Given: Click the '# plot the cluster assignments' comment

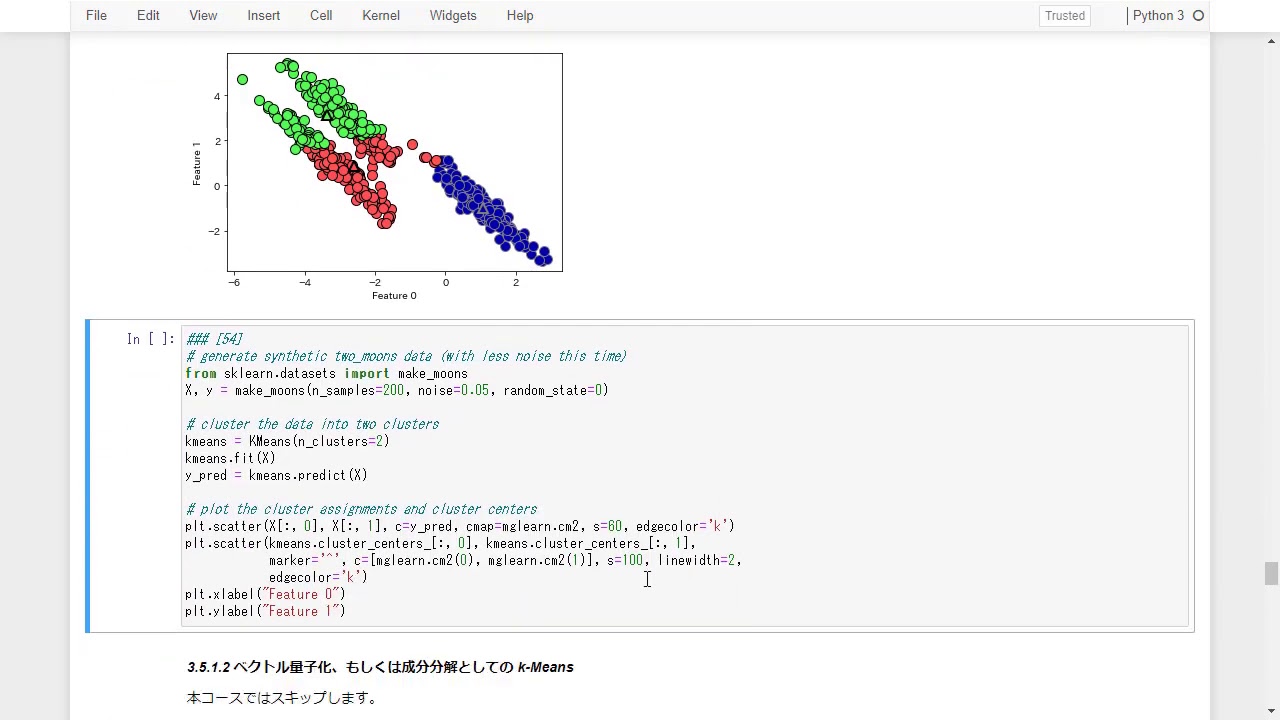Looking at the screenshot, I should coord(361,509).
